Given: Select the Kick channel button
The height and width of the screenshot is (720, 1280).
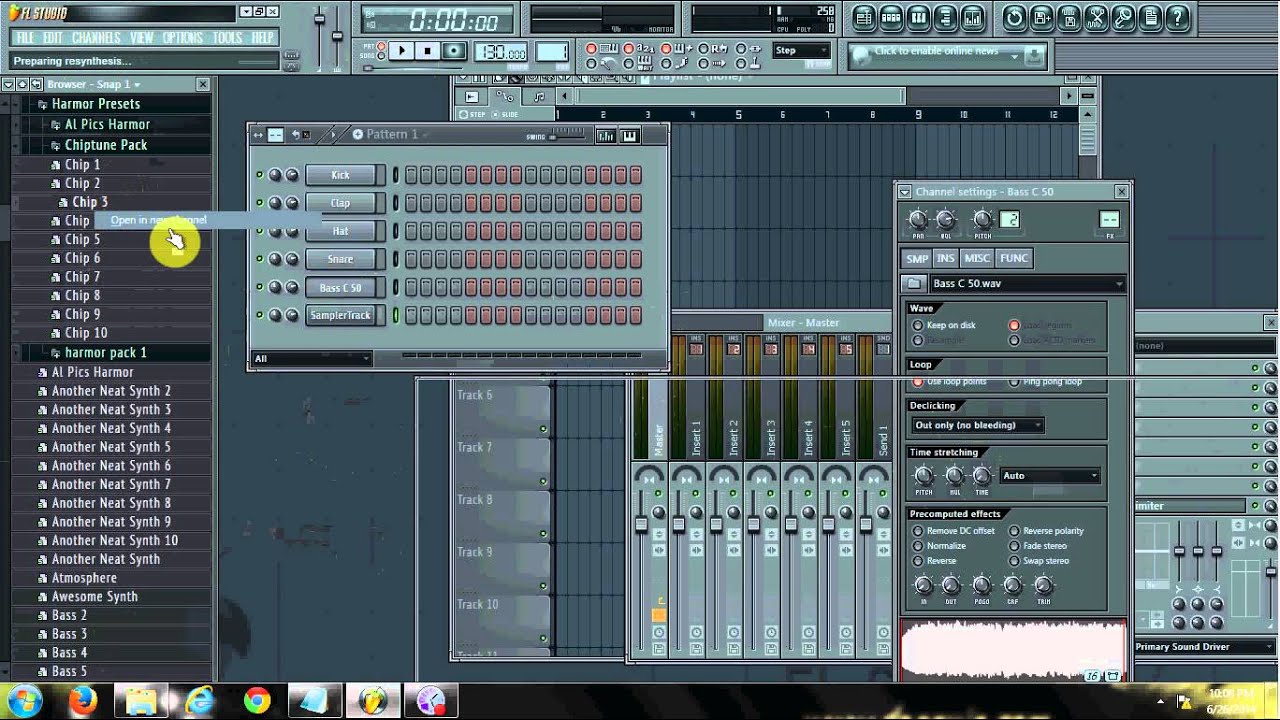Looking at the screenshot, I should click(341, 175).
